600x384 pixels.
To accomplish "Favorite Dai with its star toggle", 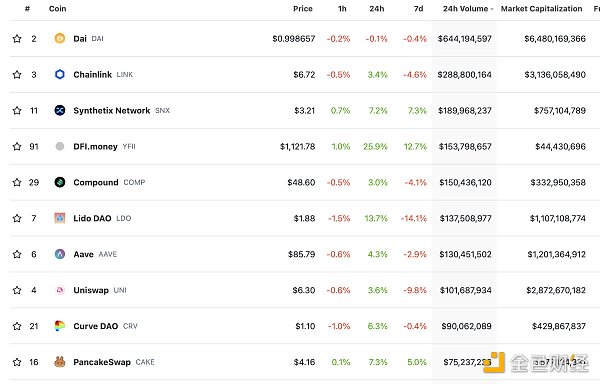I will tap(17, 39).
